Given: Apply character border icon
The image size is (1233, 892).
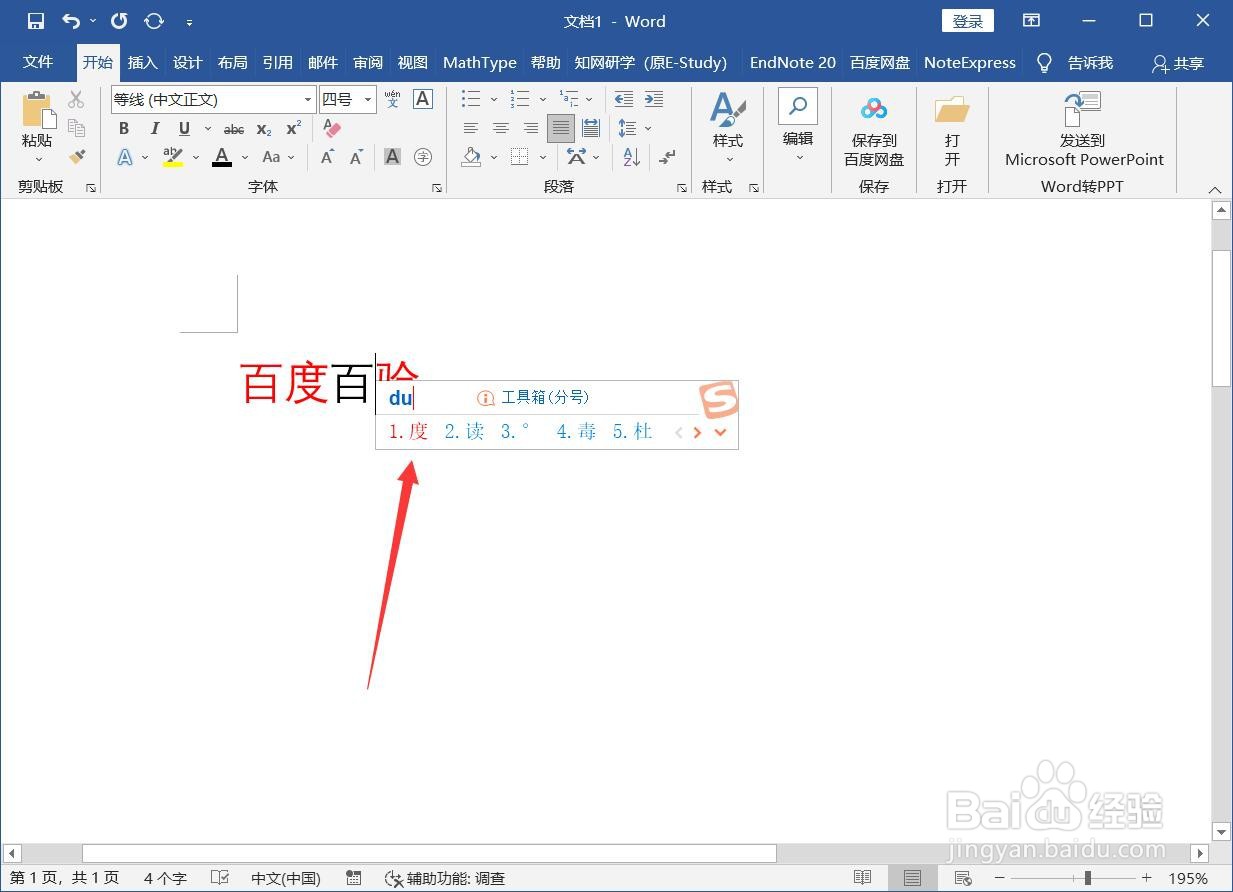Looking at the screenshot, I should point(423,99).
